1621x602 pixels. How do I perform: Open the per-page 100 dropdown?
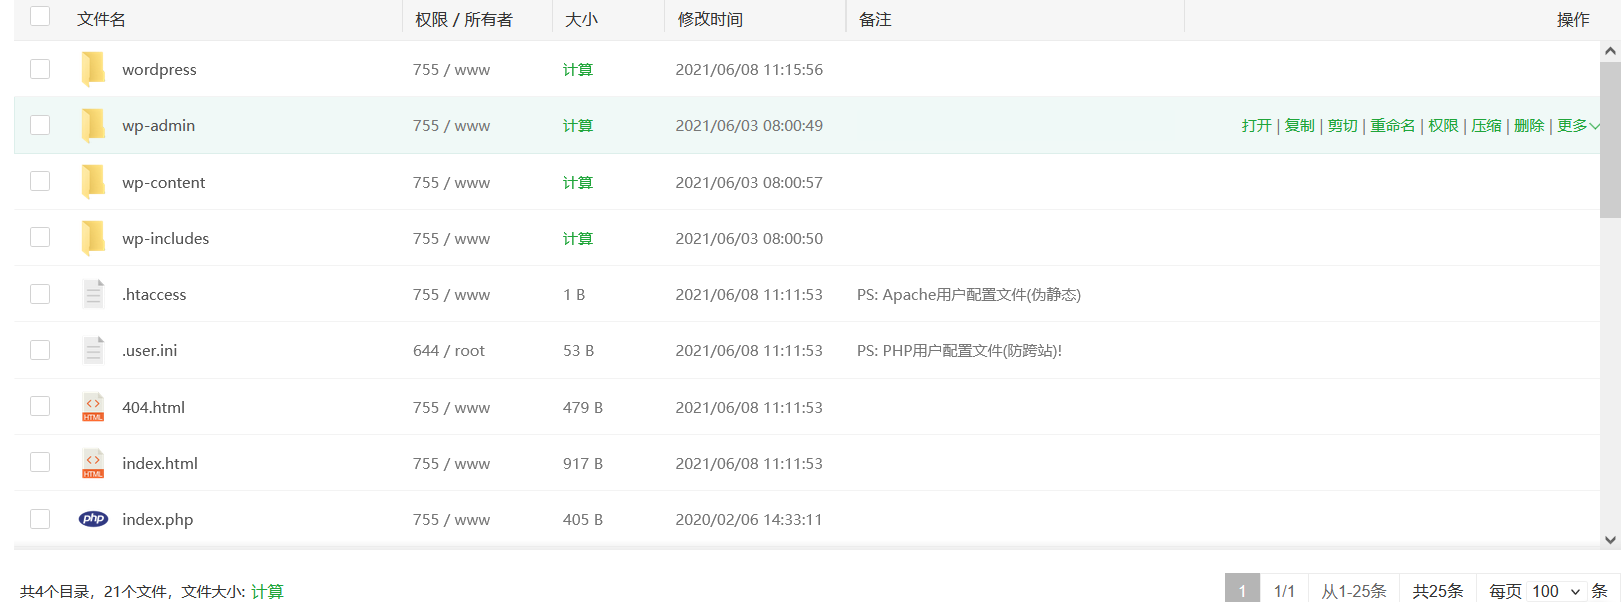(x=1555, y=591)
